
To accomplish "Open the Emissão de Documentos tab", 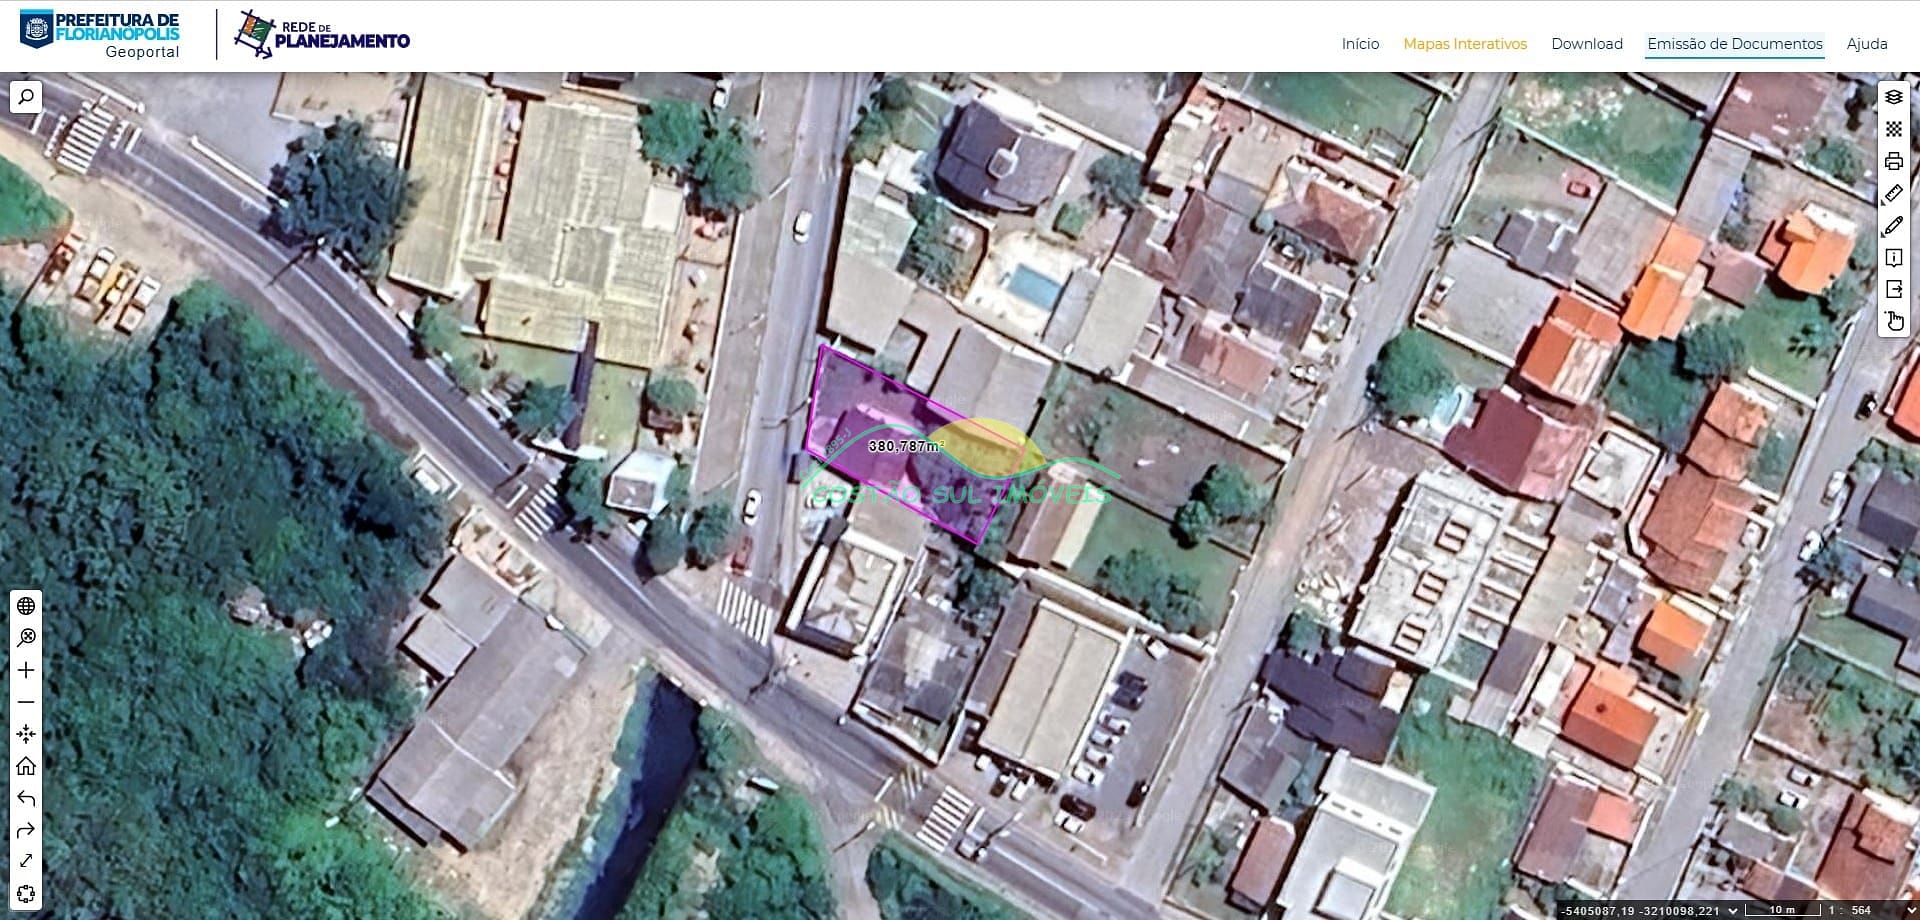I will coord(1734,44).
